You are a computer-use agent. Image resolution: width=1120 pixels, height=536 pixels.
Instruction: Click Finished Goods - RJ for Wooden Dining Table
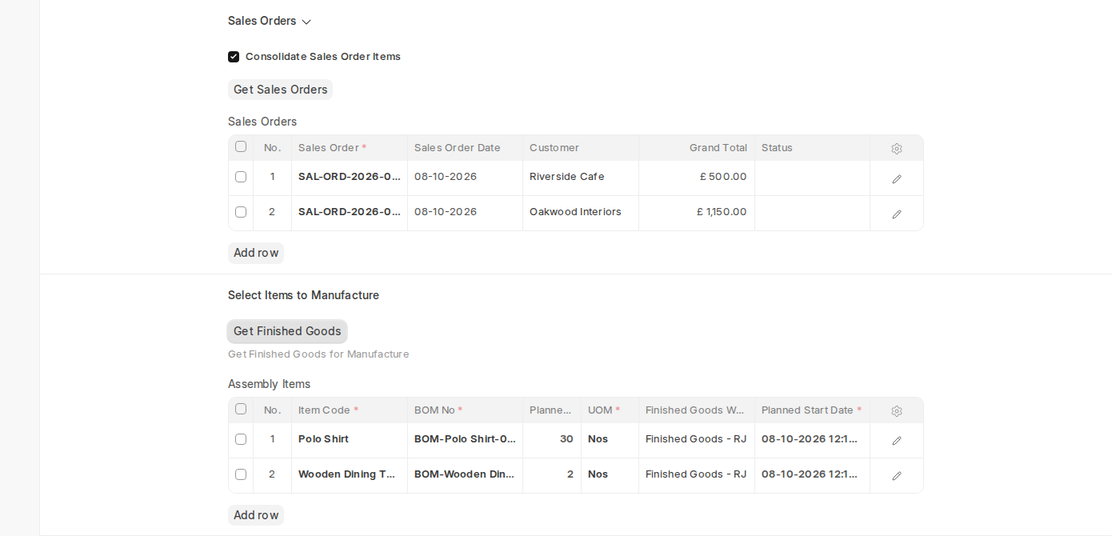coord(696,474)
